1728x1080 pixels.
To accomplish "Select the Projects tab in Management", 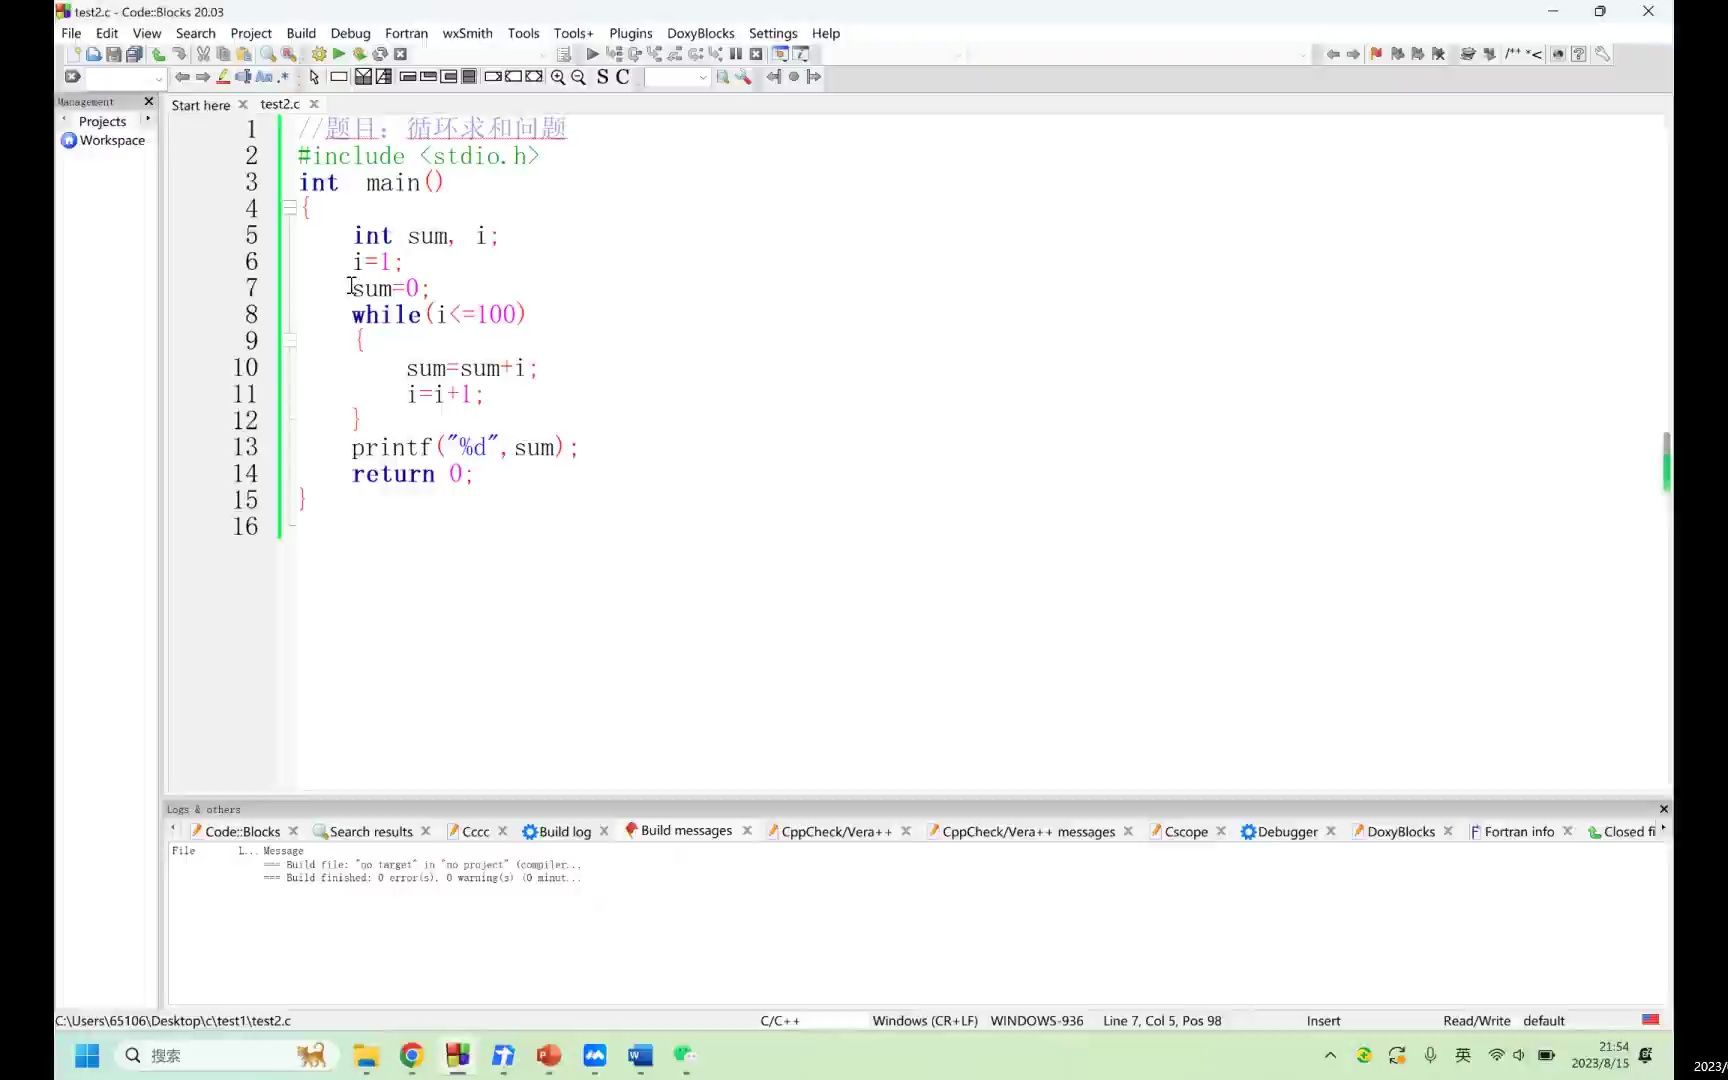I will [x=102, y=121].
